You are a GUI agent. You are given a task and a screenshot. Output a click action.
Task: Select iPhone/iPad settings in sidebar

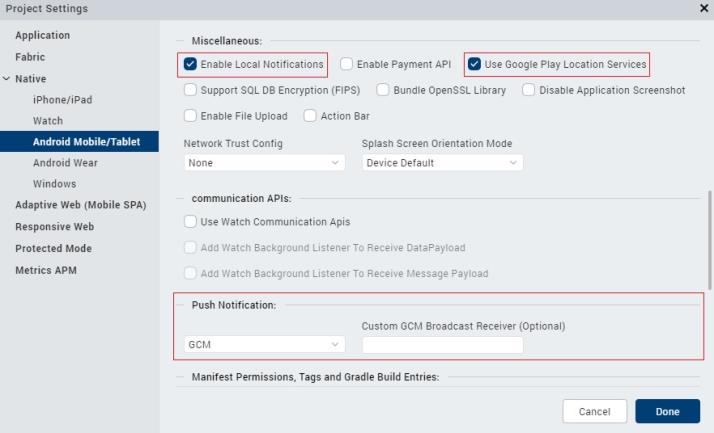pos(64,100)
